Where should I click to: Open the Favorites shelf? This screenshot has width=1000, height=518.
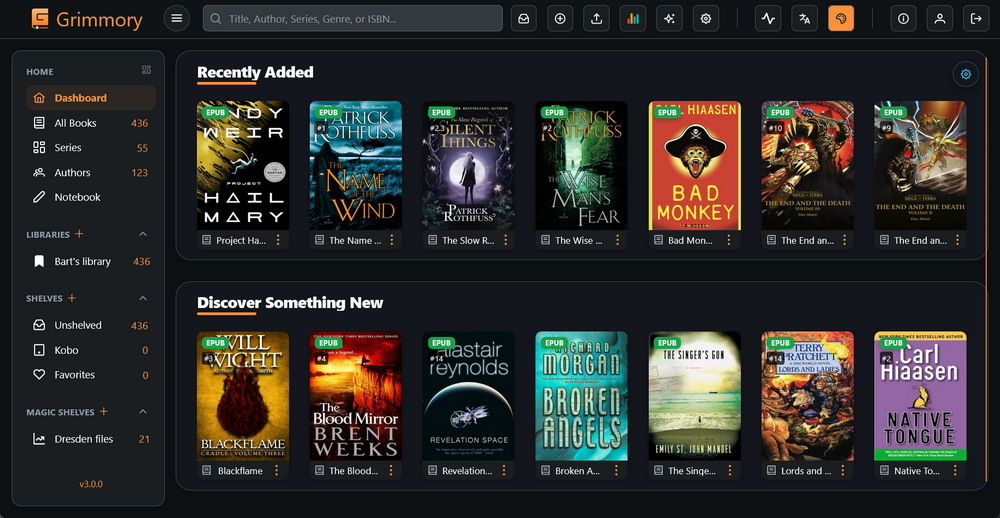tap(91, 374)
